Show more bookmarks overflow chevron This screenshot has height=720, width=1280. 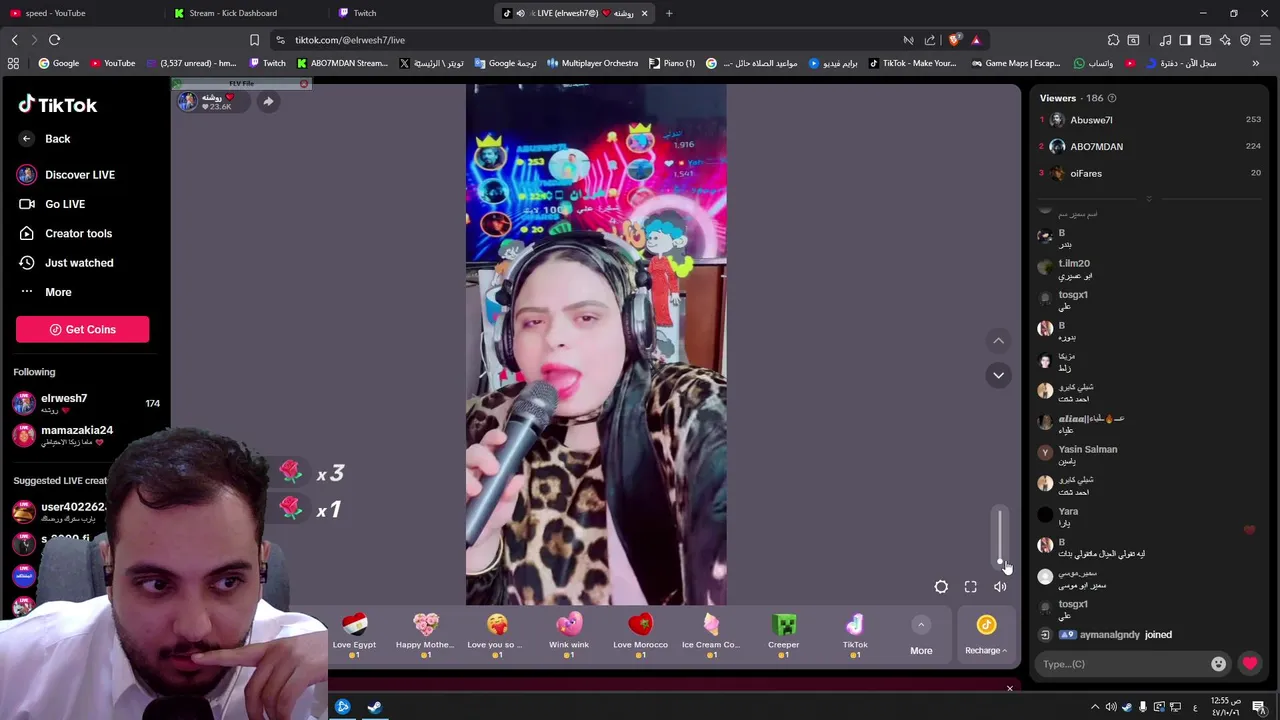(1256, 63)
